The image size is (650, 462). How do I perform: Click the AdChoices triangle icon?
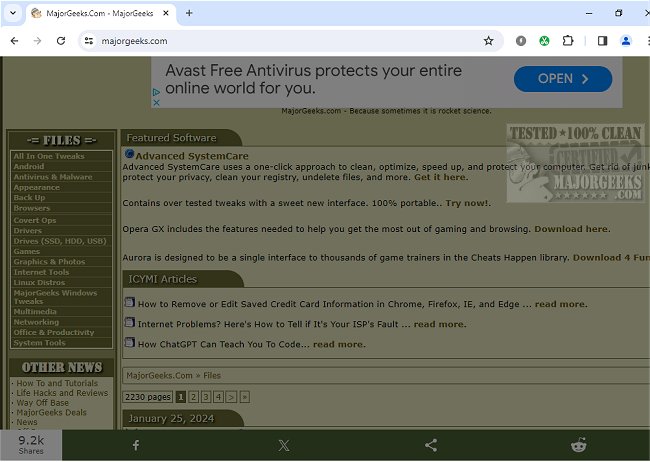click(x=156, y=92)
